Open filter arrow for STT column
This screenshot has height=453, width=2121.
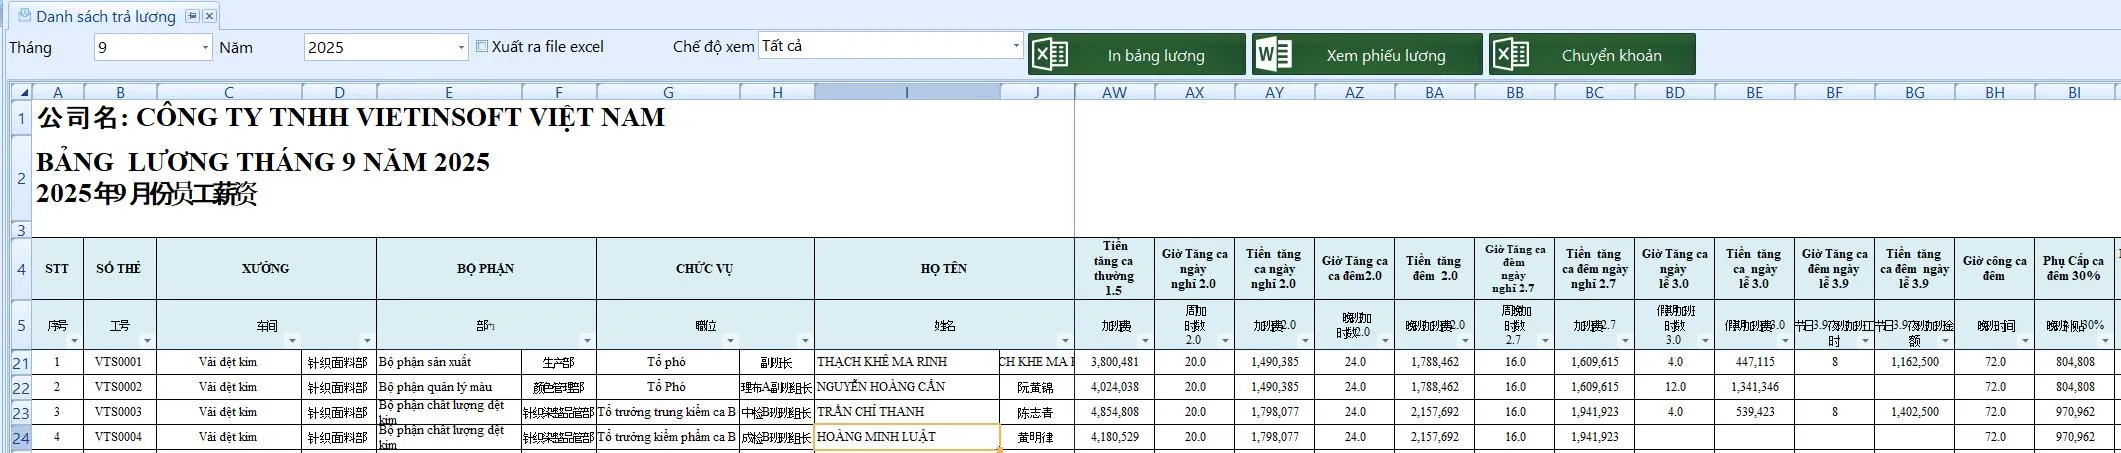point(76,341)
